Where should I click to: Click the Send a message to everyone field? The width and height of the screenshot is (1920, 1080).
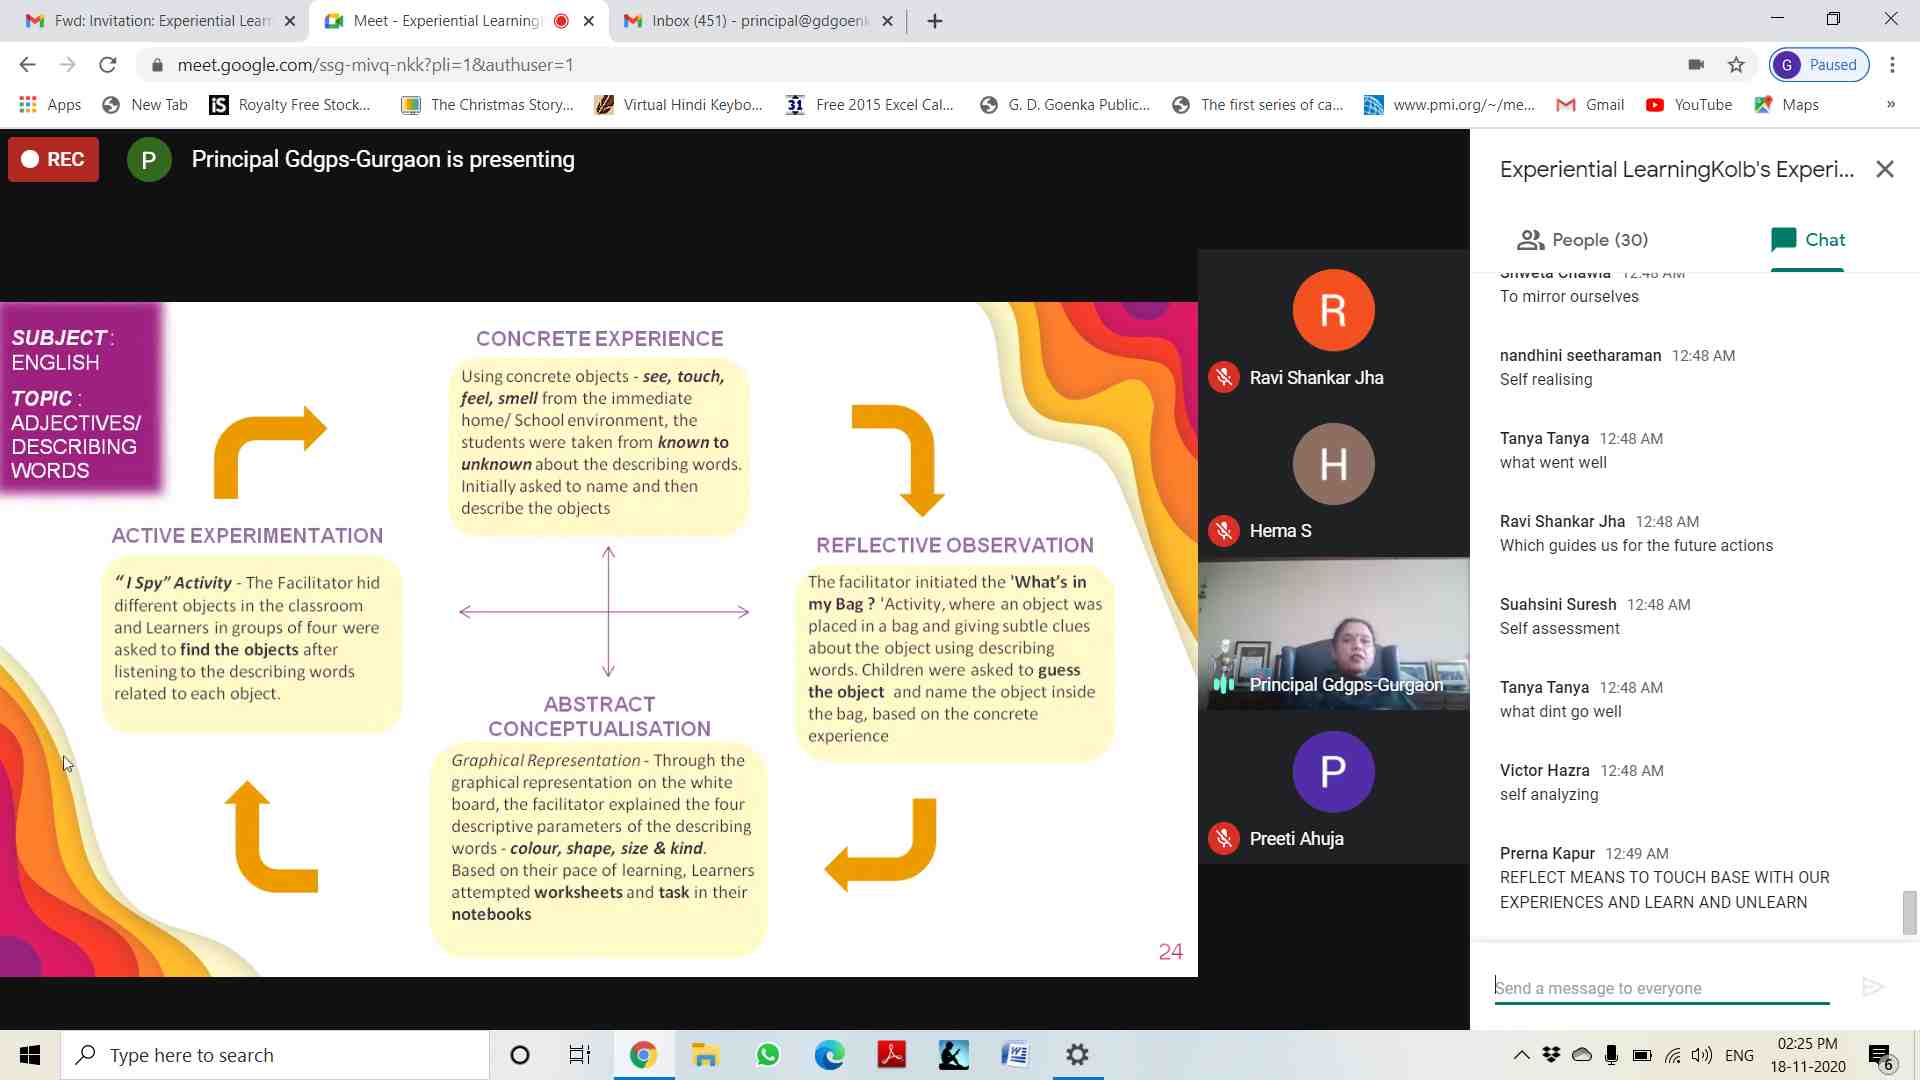coord(1662,988)
